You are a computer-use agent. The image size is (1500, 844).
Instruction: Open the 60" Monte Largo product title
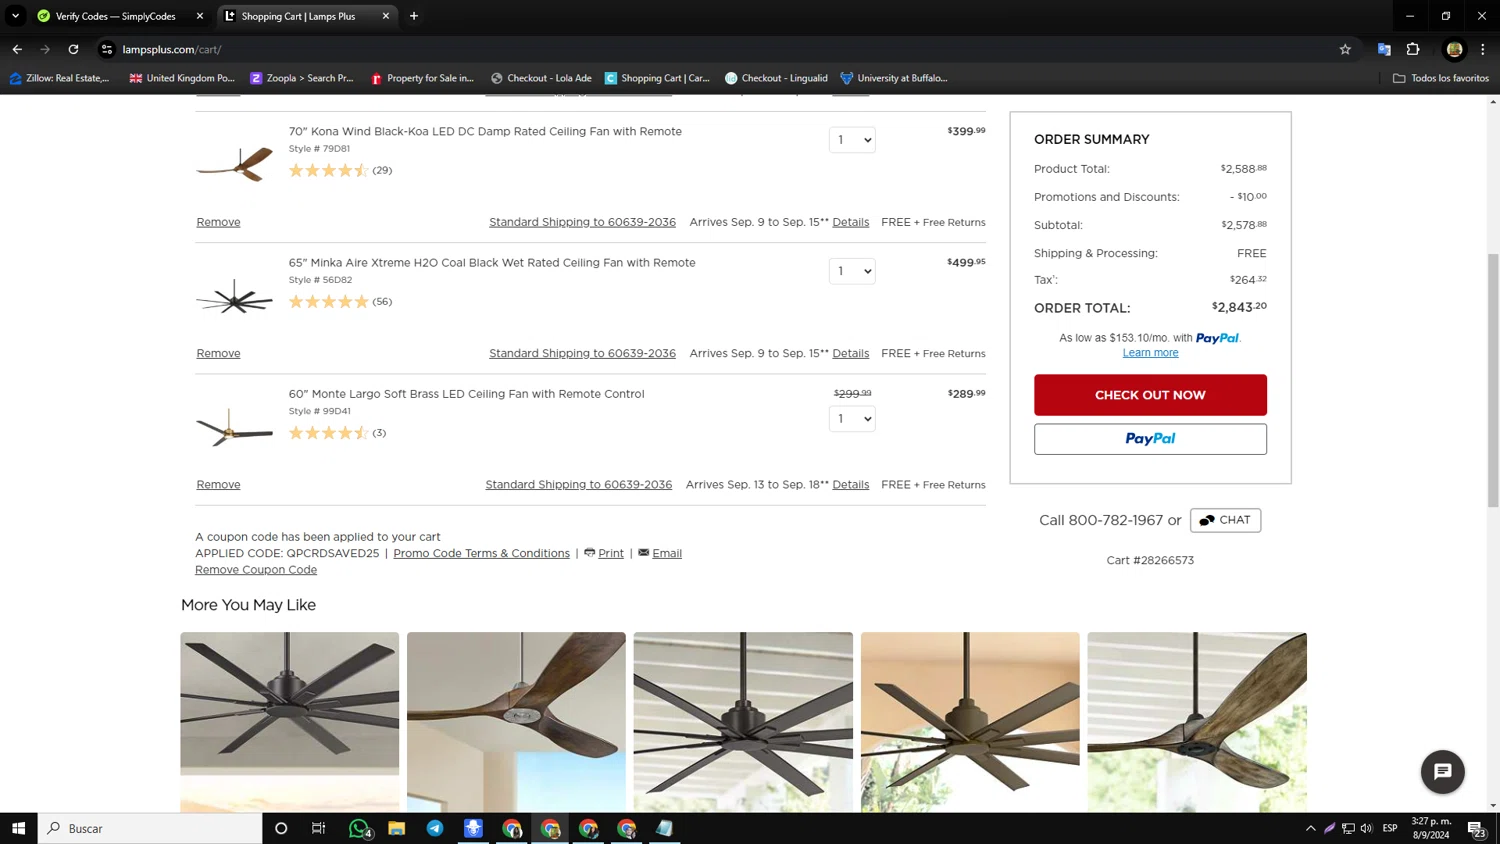coord(466,394)
